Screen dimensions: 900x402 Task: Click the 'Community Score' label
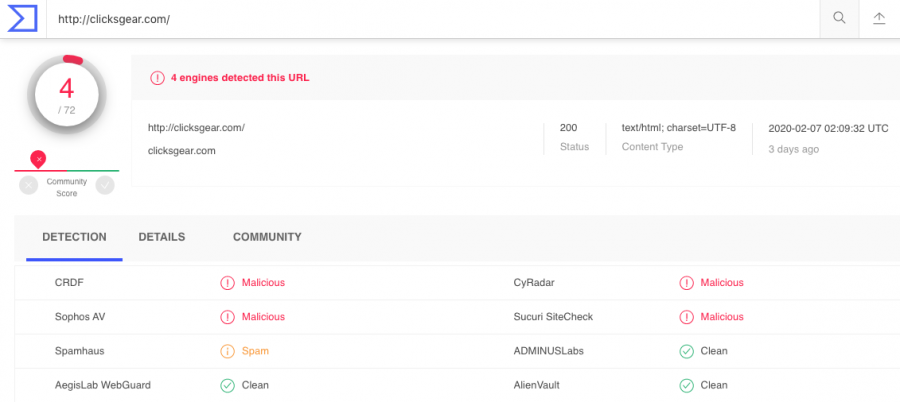pos(67,187)
